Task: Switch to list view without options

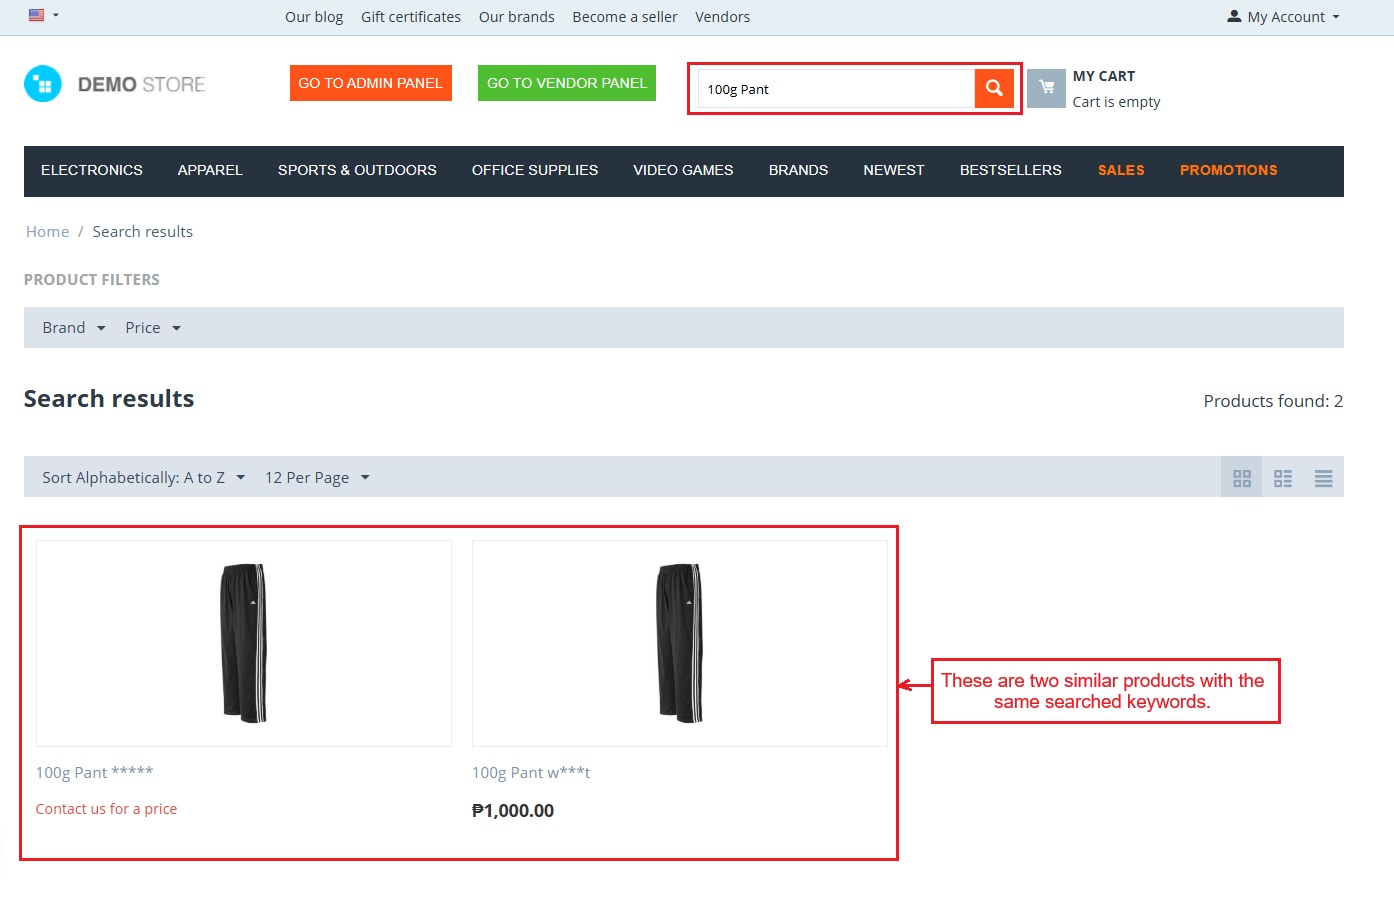Action: click(1282, 478)
